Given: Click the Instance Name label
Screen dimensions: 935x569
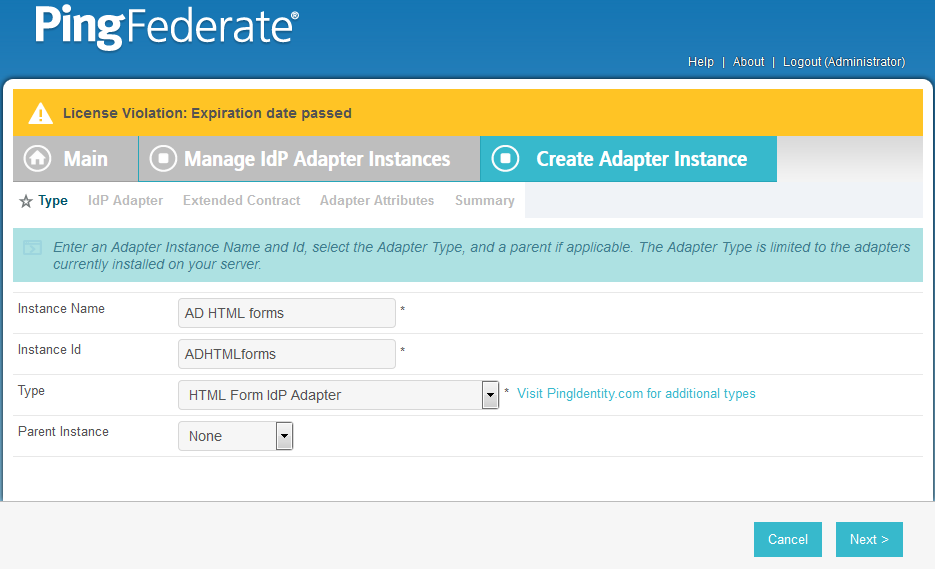Looking at the screenshot, I should [61, 308].
